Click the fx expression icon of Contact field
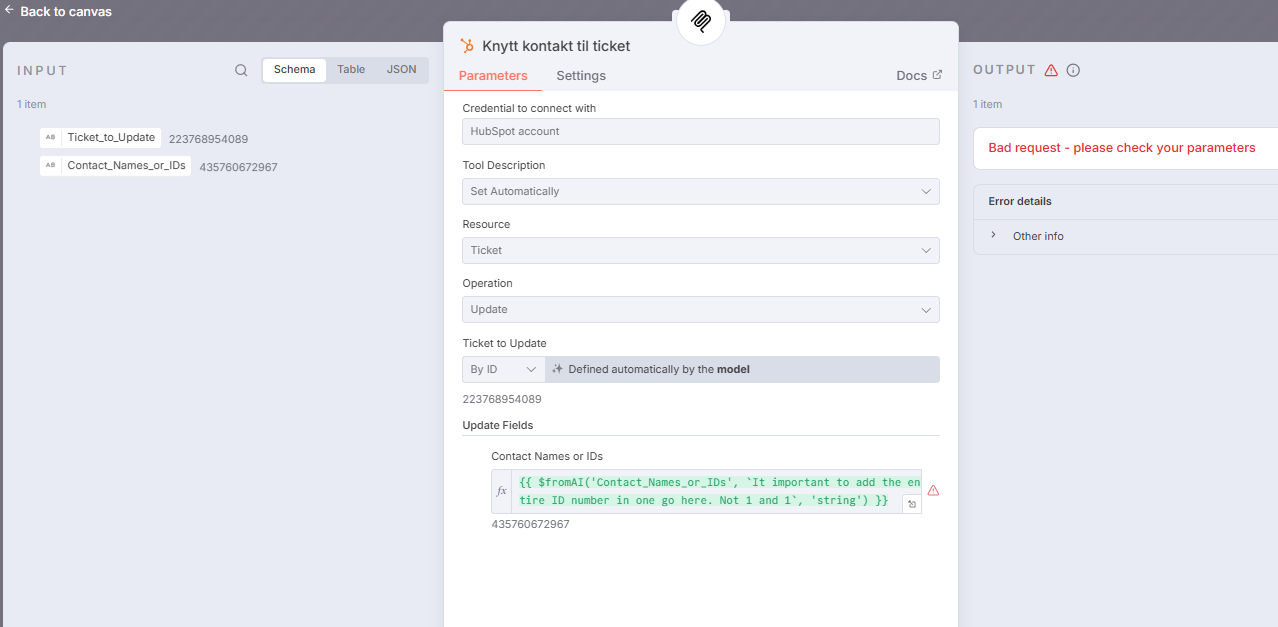This screenshot has height=627, width=1278. (x=502, y=492)
